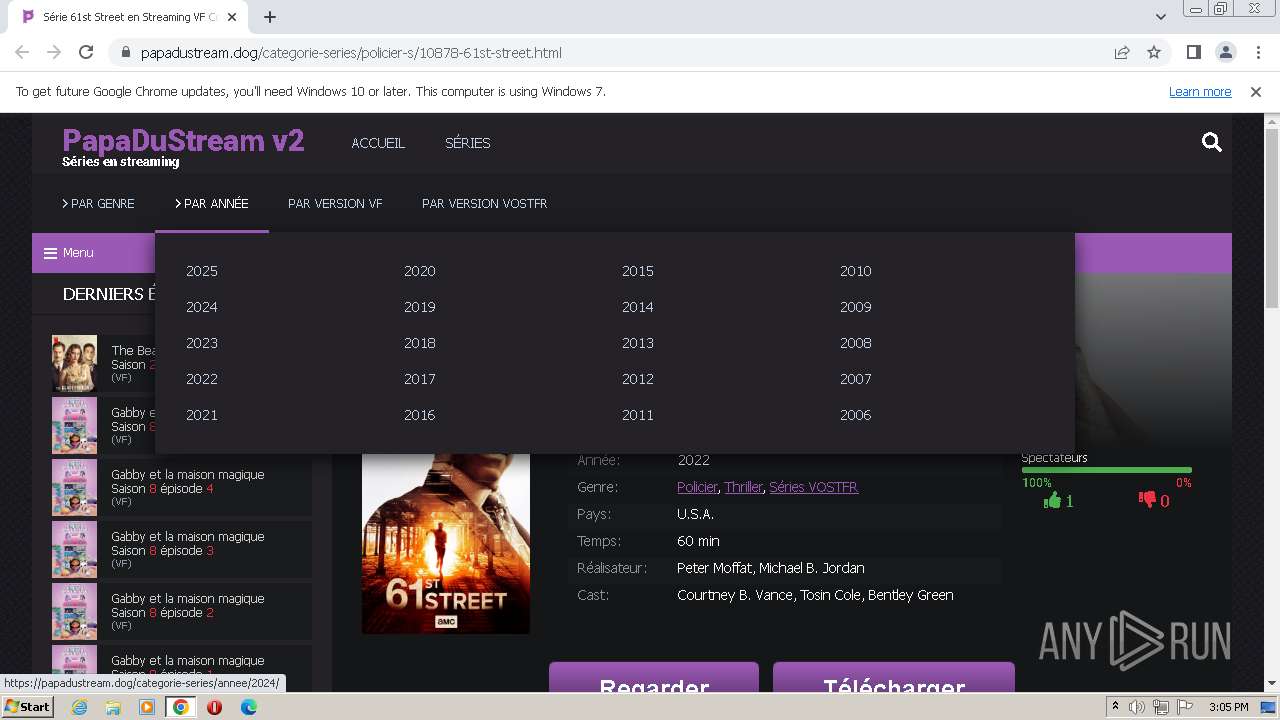
Task: Open the Séries VOSTFR genre link
Action: [813, 487]
